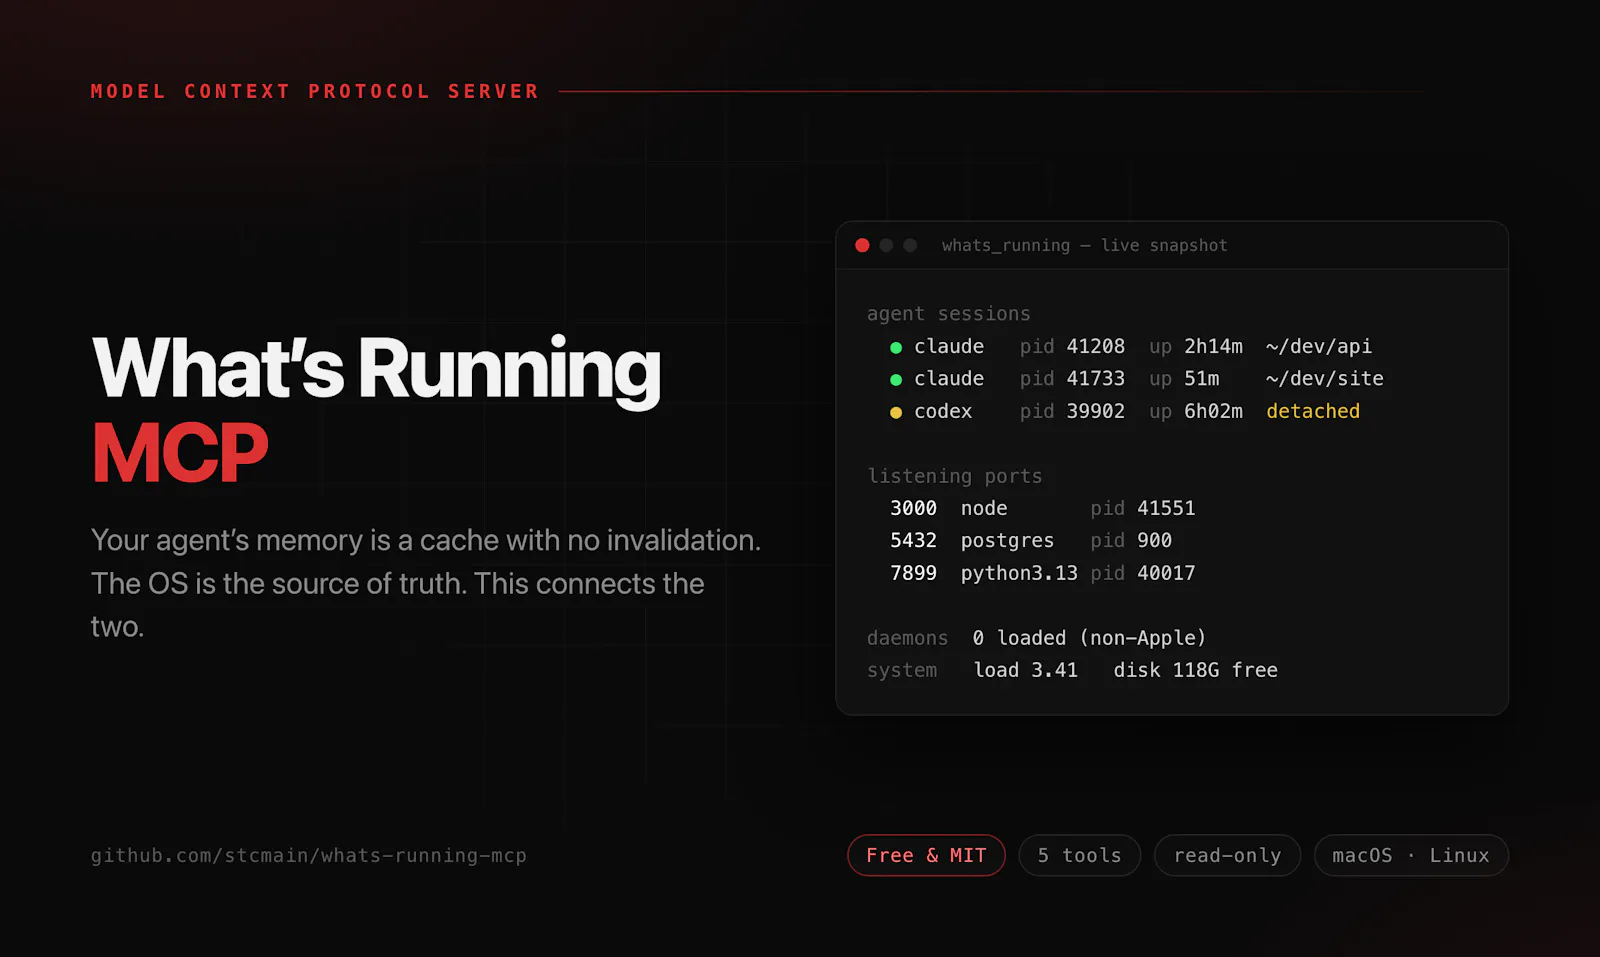
Task: Click the node process name
Action: pyautogui.click(x=984, y=508)
